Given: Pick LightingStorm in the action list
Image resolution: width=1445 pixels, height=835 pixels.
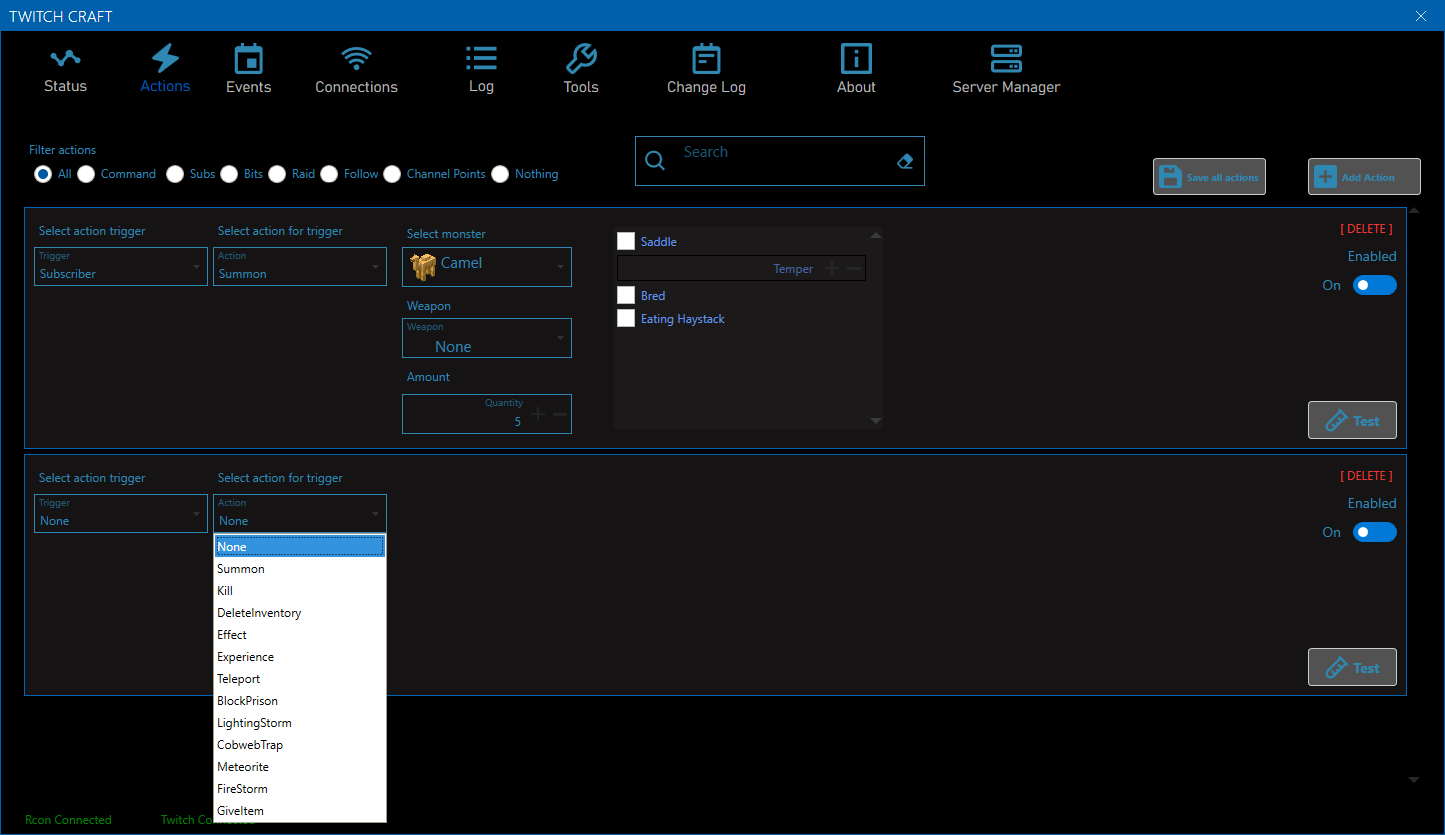Looking at the screenshot, I should click(254, 723).
